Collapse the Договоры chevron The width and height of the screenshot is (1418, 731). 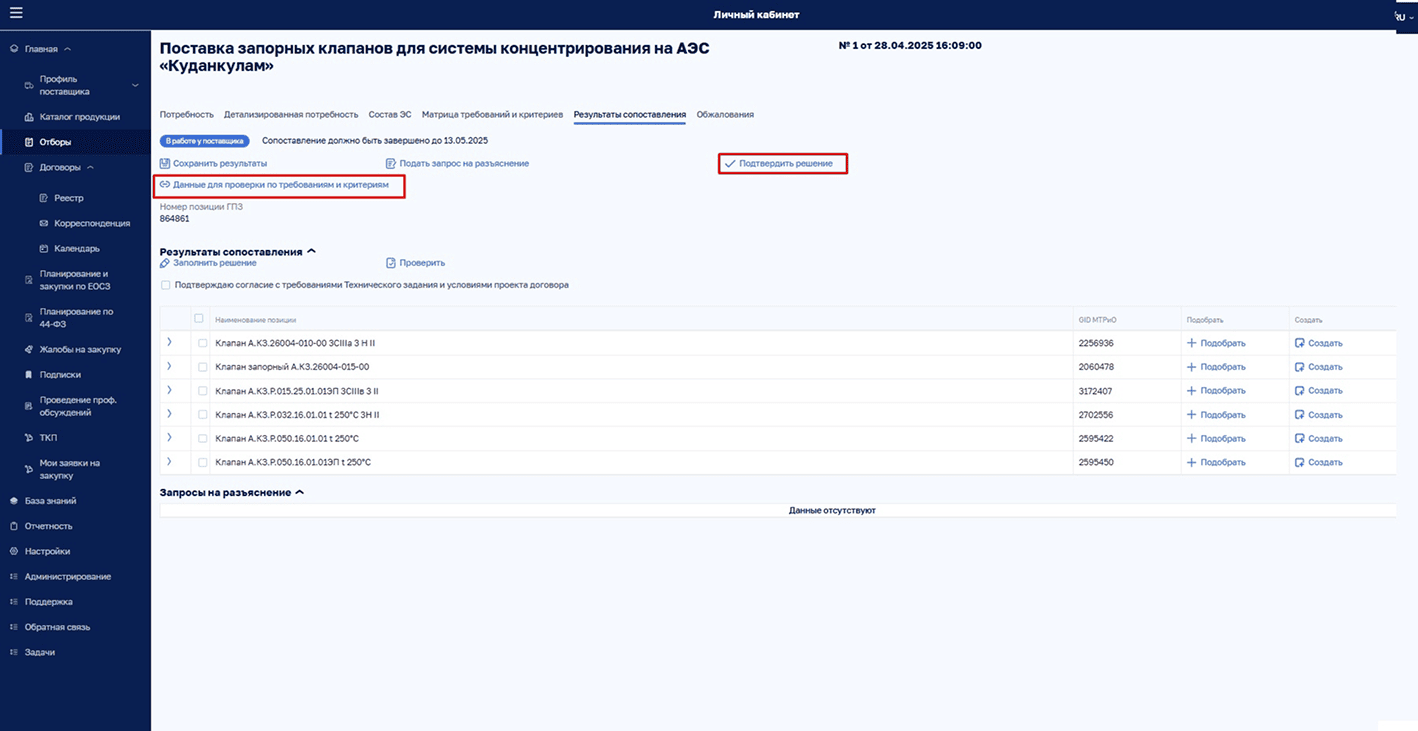tap(90, 167)
